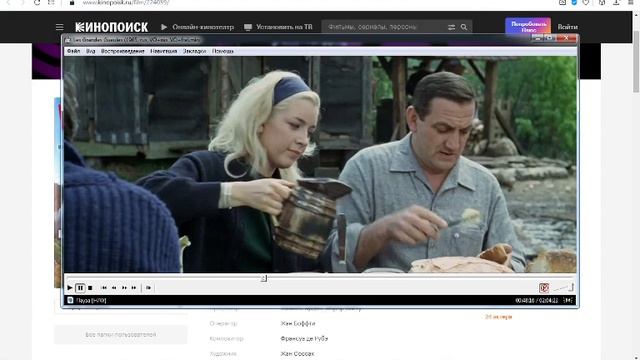Skip to previous track in the player

[104, 288]
